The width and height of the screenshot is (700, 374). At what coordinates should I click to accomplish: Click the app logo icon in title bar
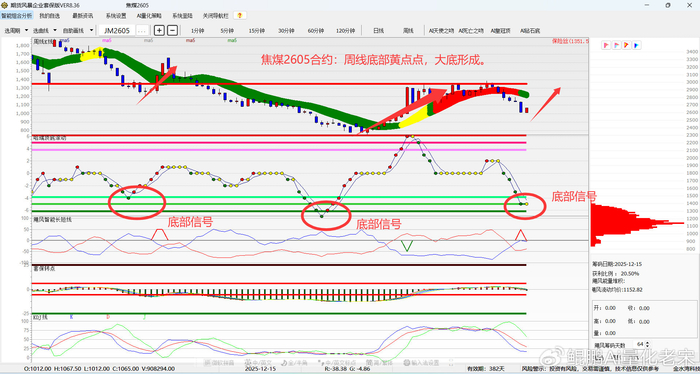pyautogui.click(x=5, y=5)
